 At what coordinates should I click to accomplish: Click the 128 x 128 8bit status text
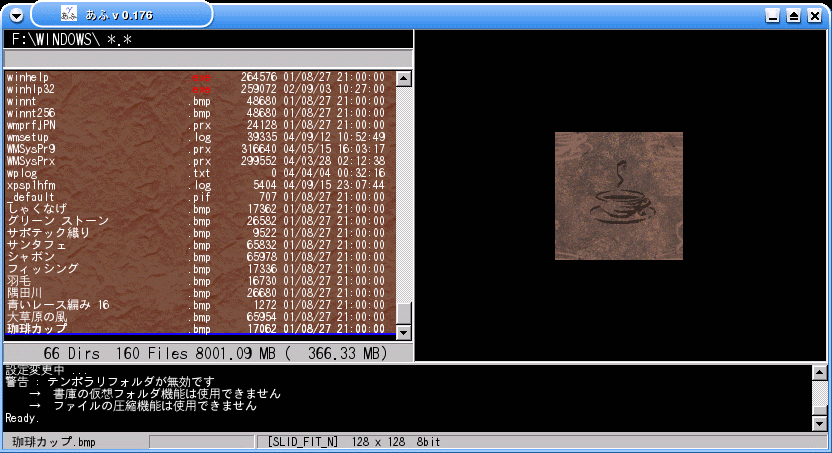395,442
